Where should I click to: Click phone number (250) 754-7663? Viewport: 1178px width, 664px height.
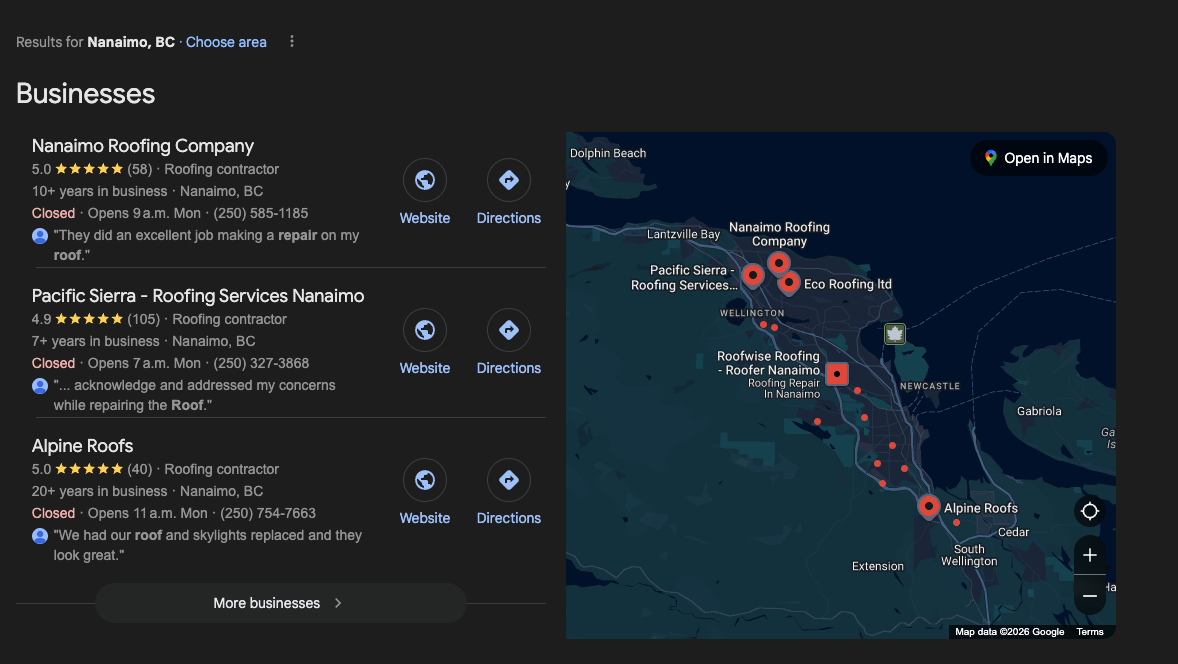click(x=267, y=513)
